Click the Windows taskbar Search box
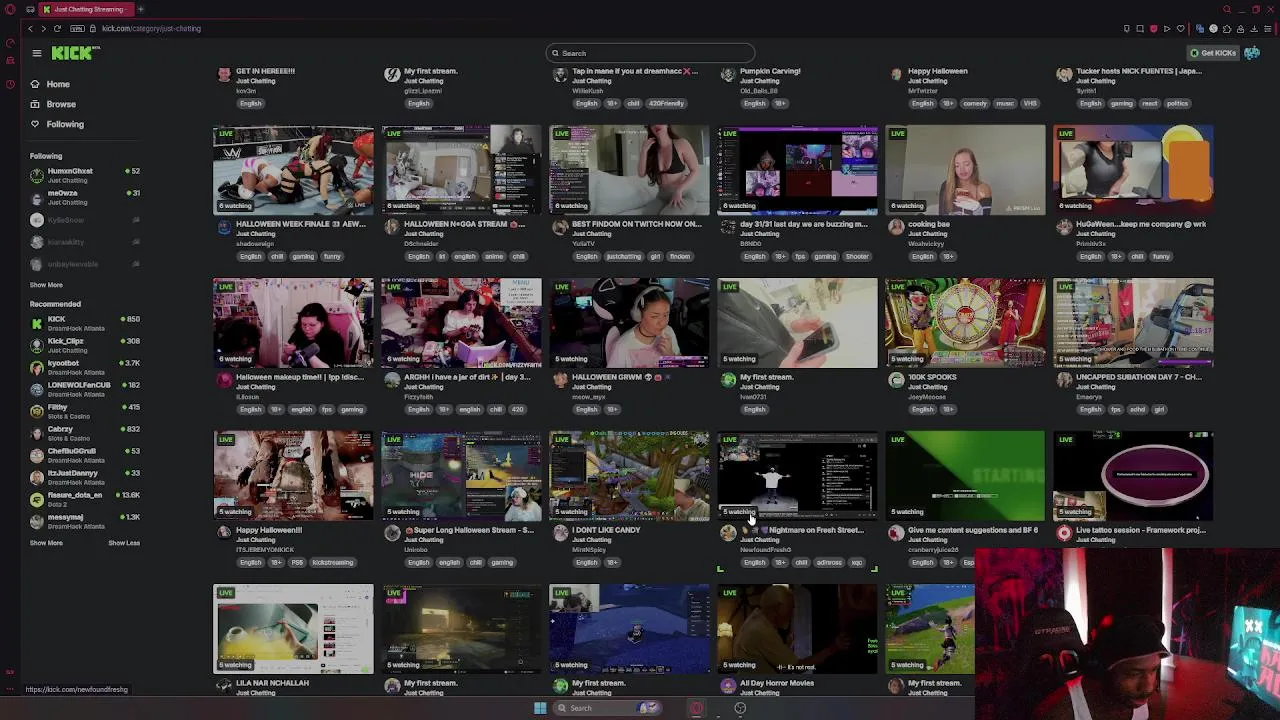Viewport: 1280px width, 720px height. point(609,708)
